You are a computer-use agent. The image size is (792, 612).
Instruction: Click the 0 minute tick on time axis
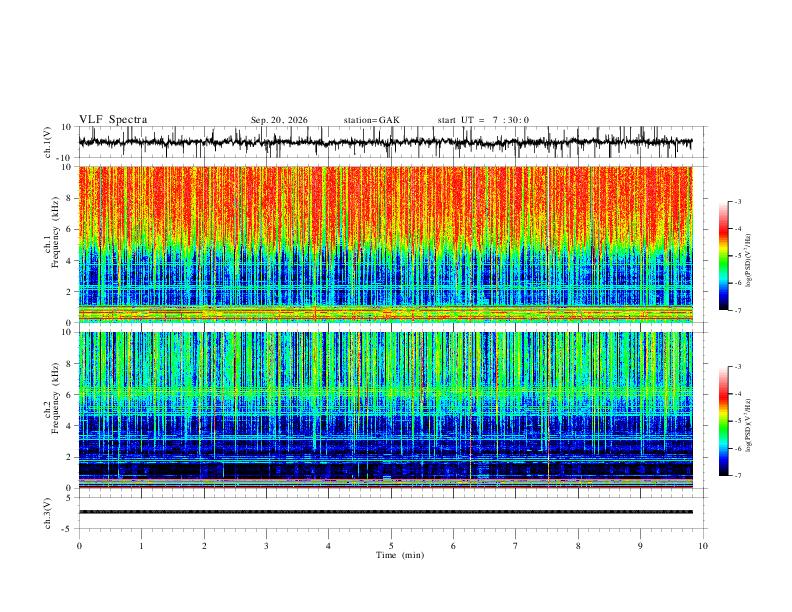79,546
